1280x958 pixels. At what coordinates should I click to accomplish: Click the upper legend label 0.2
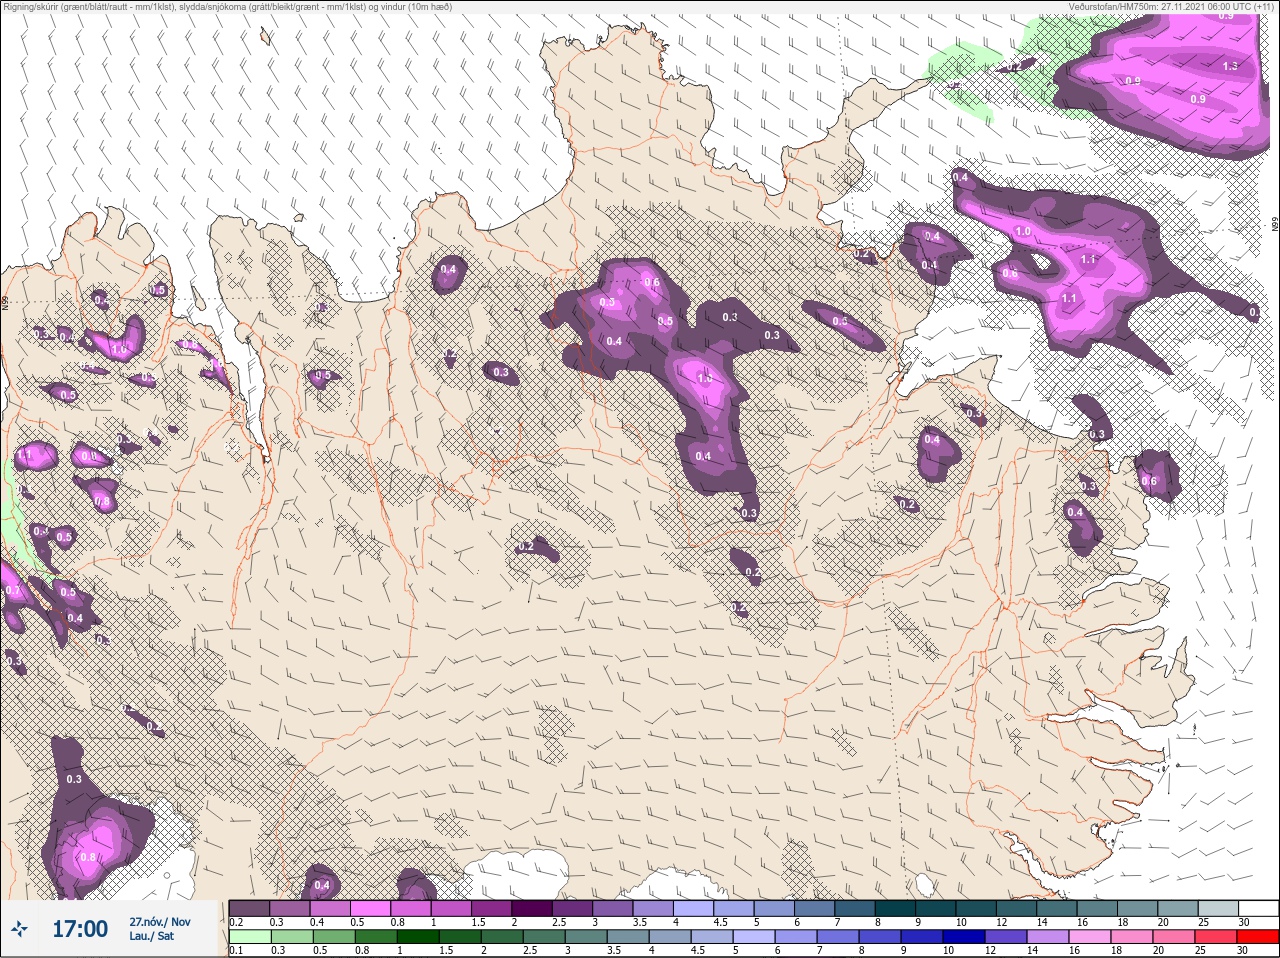(236, 922)
